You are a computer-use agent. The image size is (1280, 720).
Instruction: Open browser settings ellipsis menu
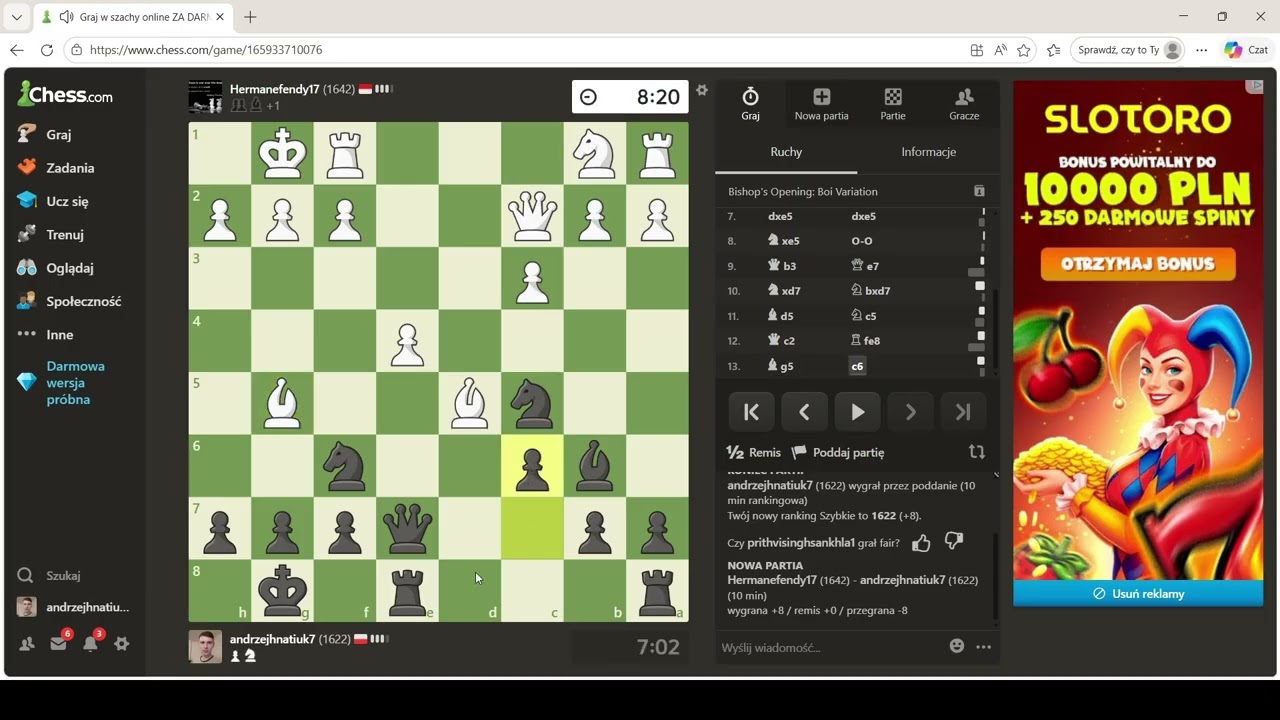(1202, 50)
